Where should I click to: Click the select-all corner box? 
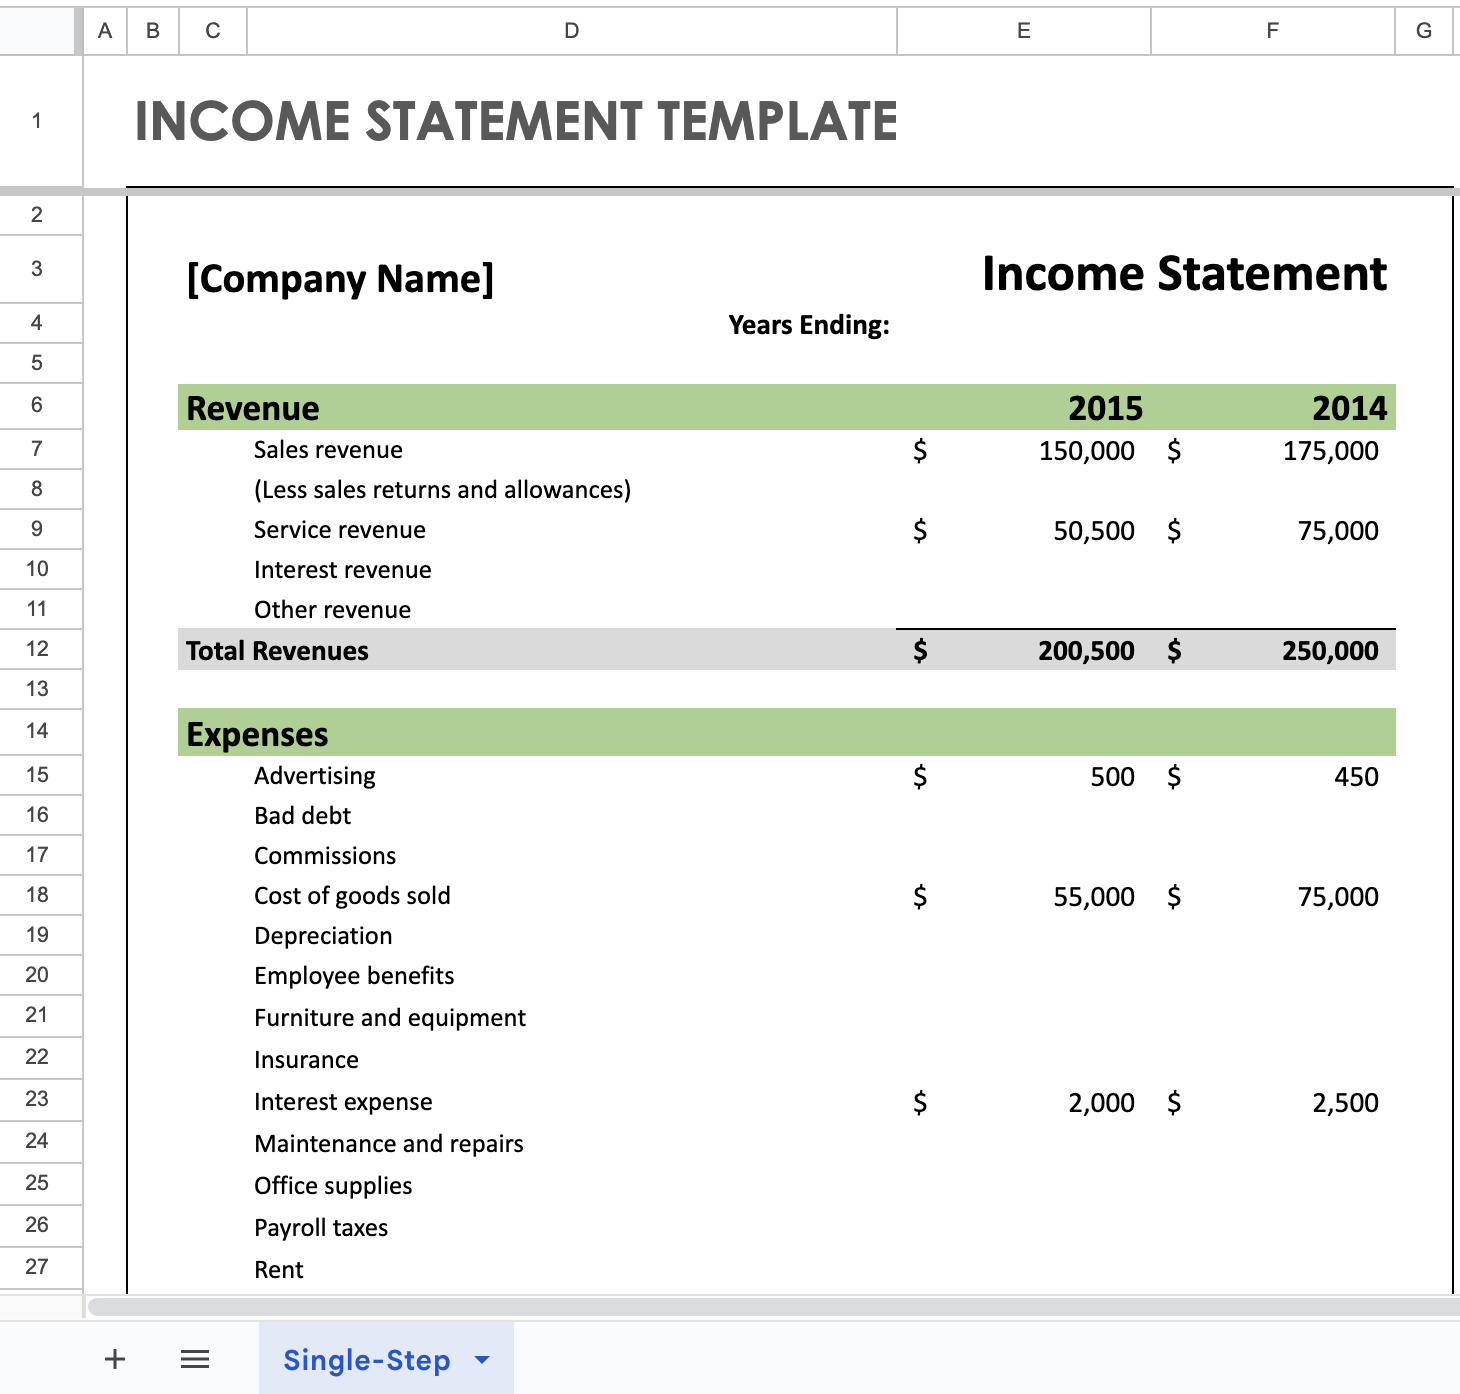tap(40, 31)
